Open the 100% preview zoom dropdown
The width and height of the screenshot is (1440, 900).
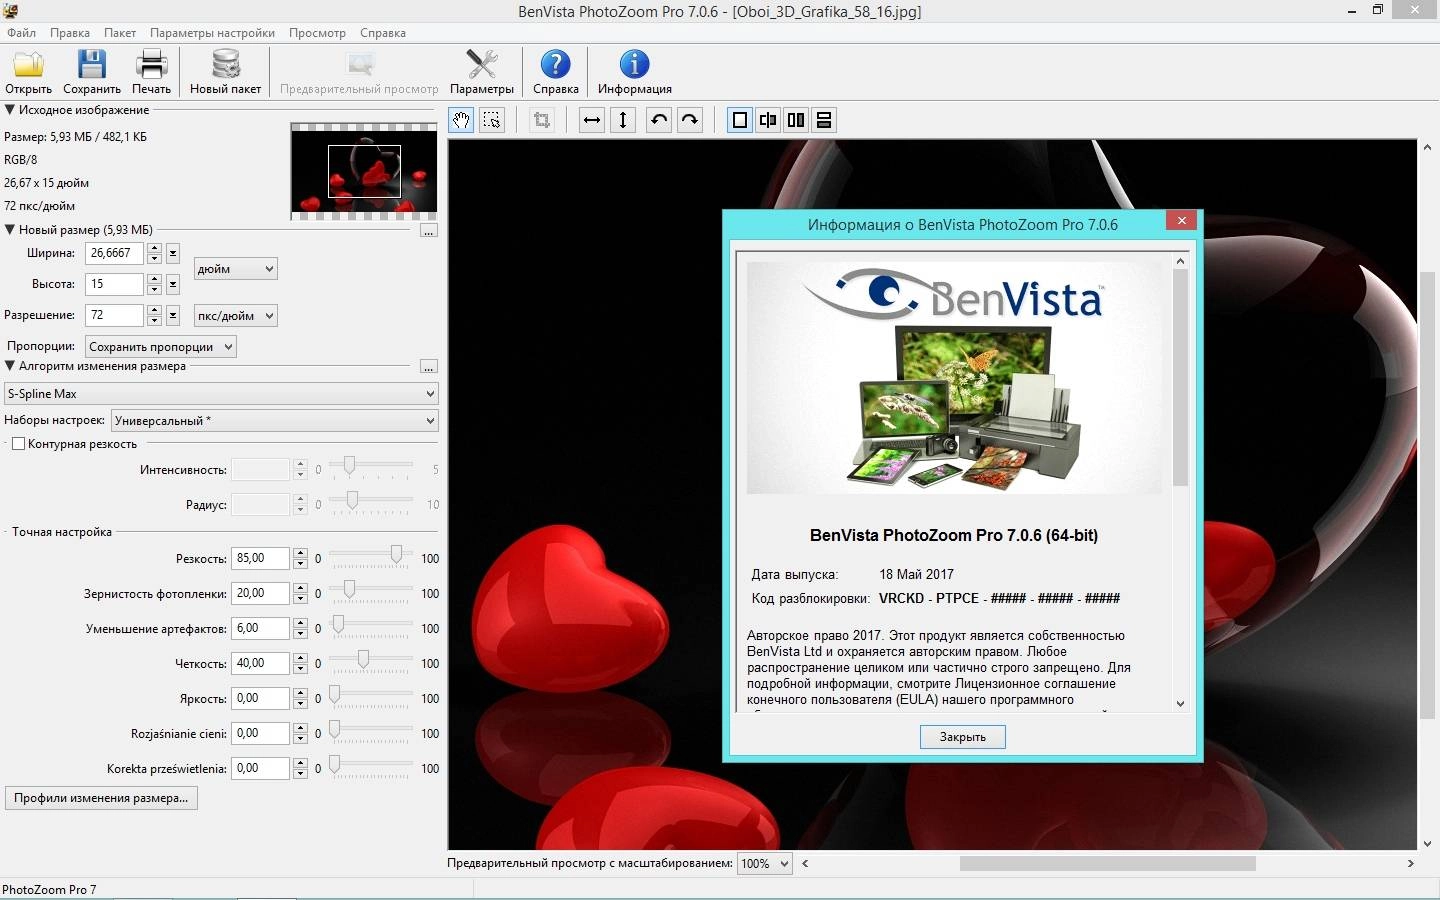tap(764, 864)
